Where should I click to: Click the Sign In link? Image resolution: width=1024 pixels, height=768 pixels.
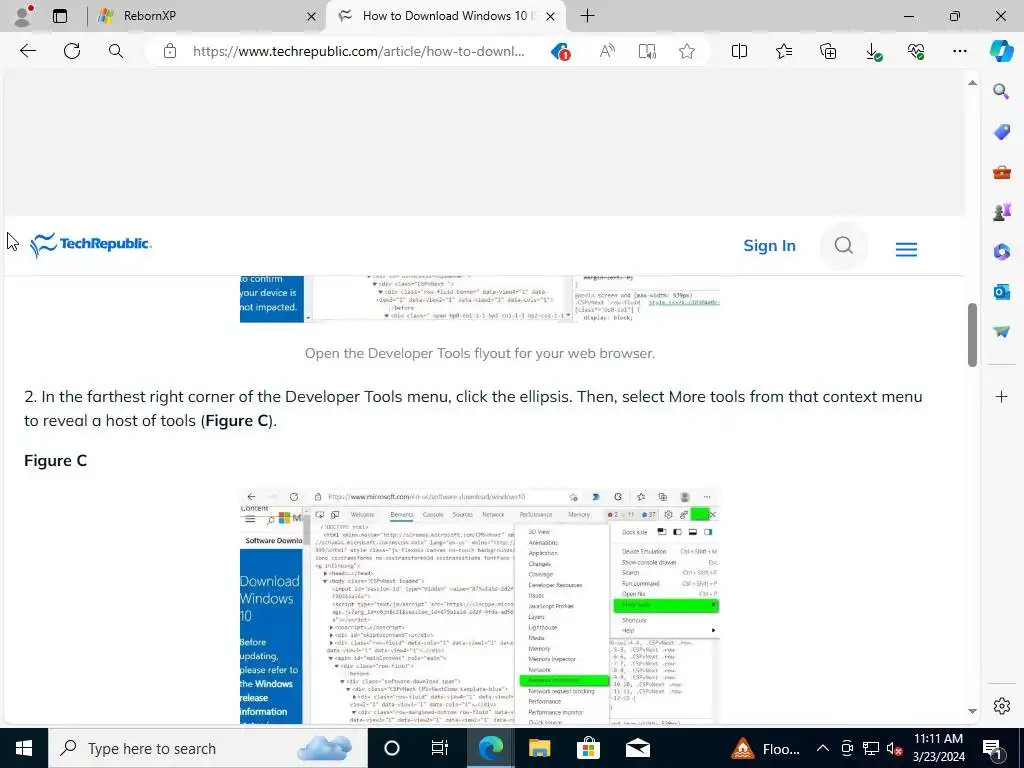(769, 246)
